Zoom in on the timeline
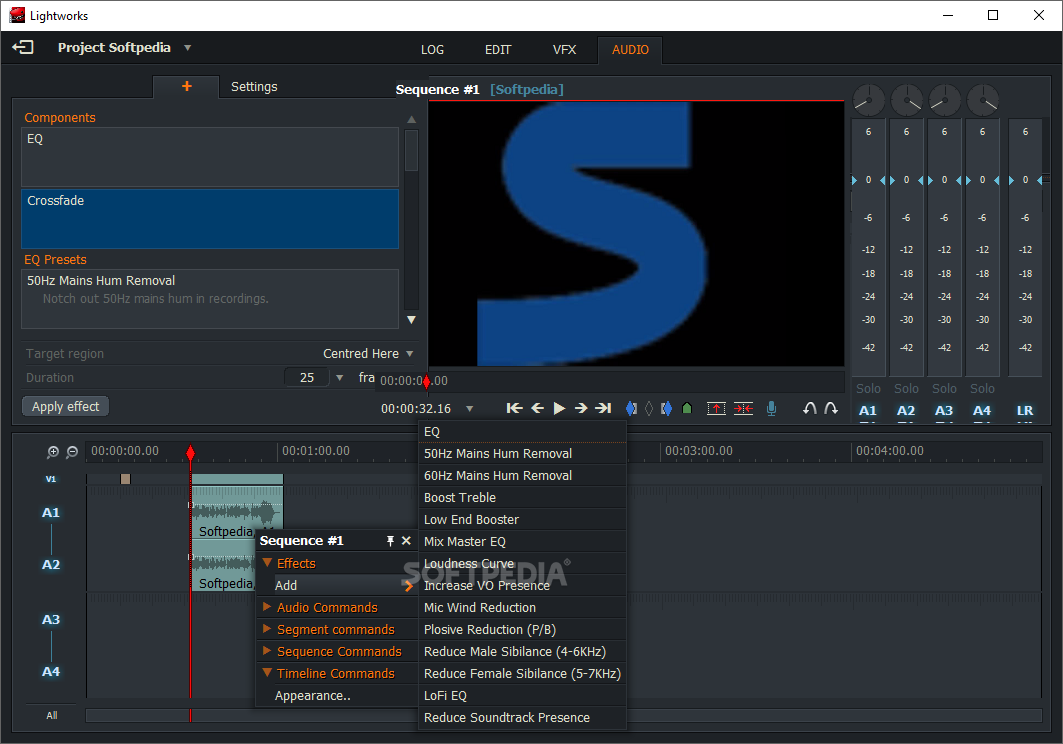This screenshot has height=744, width=1063. 53,452
